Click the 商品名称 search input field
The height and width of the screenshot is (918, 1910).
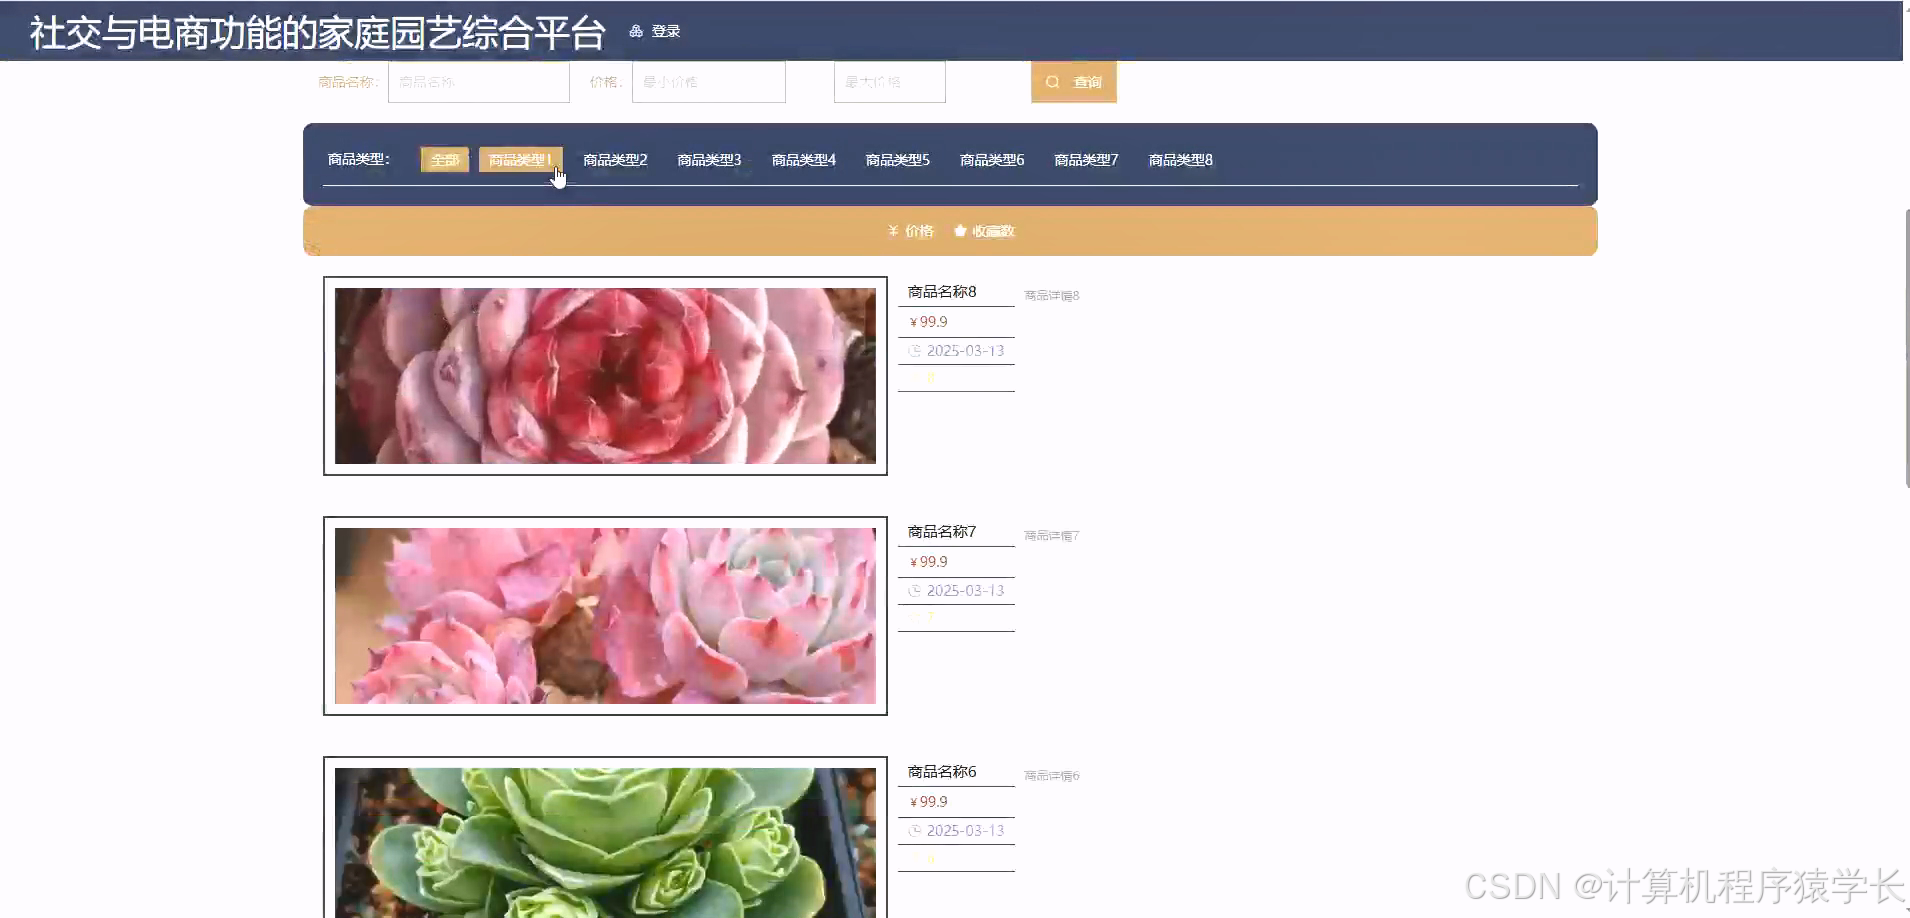tap(479, 82)
